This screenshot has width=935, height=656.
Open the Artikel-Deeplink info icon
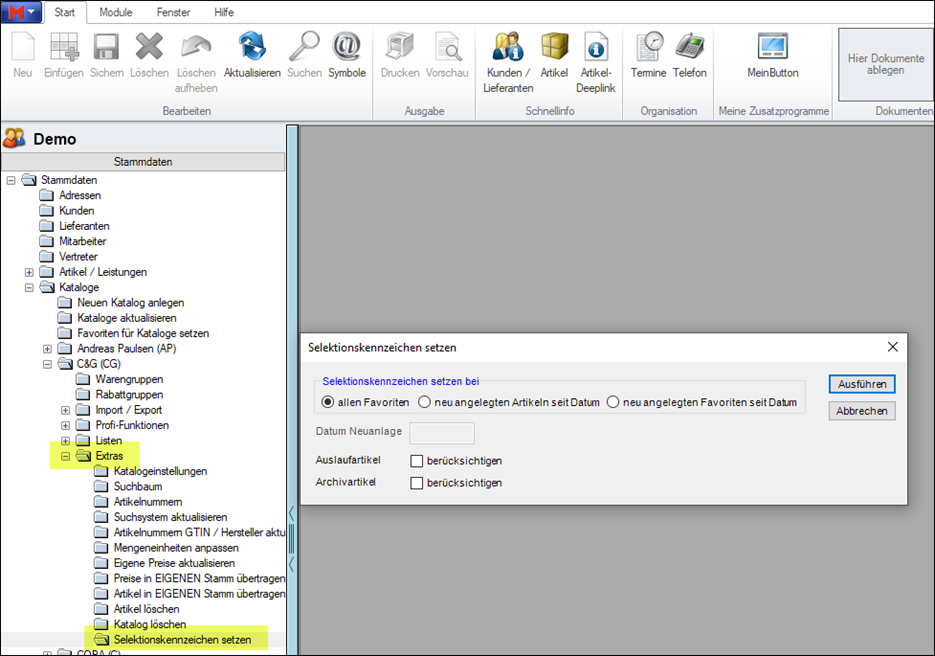tap(596, 48)
